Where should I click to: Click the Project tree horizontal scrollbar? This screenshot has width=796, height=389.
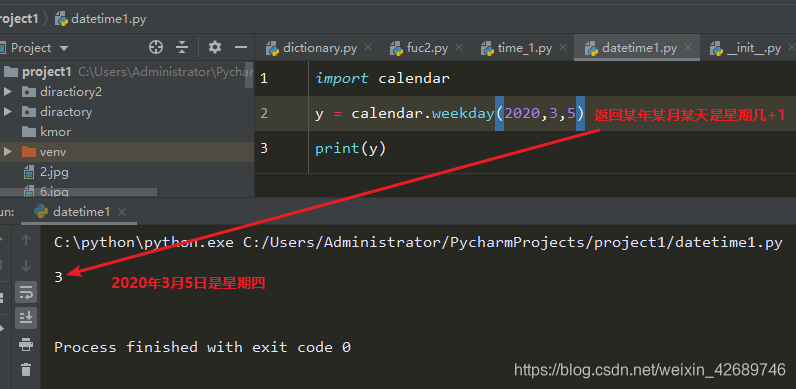(x=78, y=192)
